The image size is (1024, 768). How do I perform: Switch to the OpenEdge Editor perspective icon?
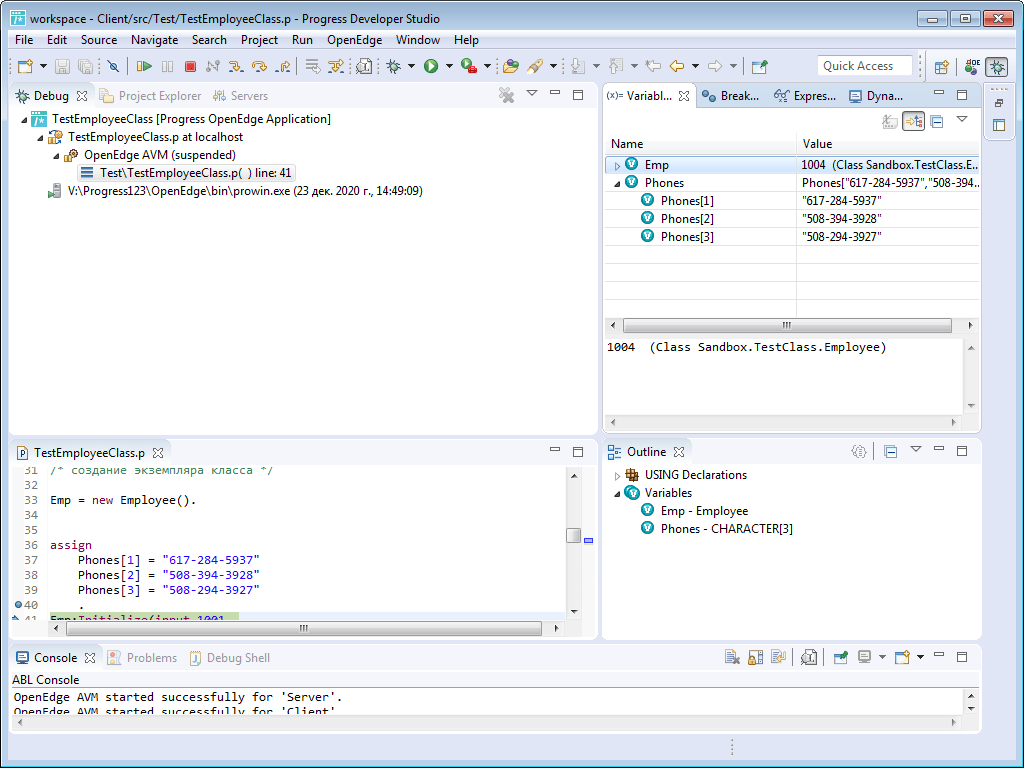(972, 67)
